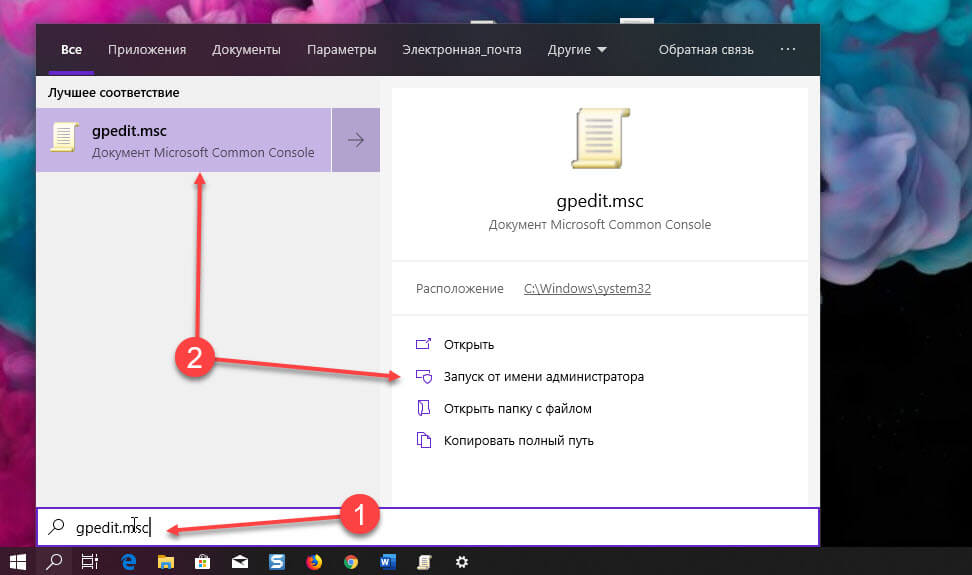Open the Mail app from the taskbar
The image size is (972, 575).
tap(240, 562)
